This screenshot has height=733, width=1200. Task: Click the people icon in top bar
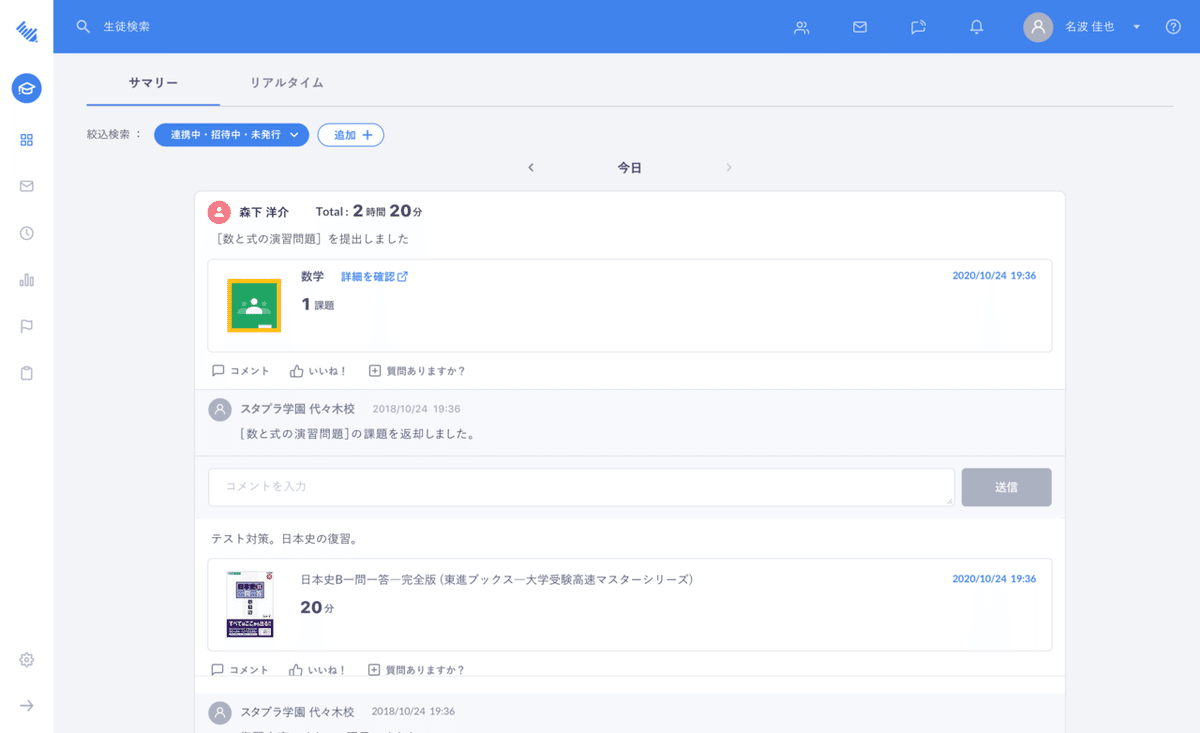tap(801, 28)
